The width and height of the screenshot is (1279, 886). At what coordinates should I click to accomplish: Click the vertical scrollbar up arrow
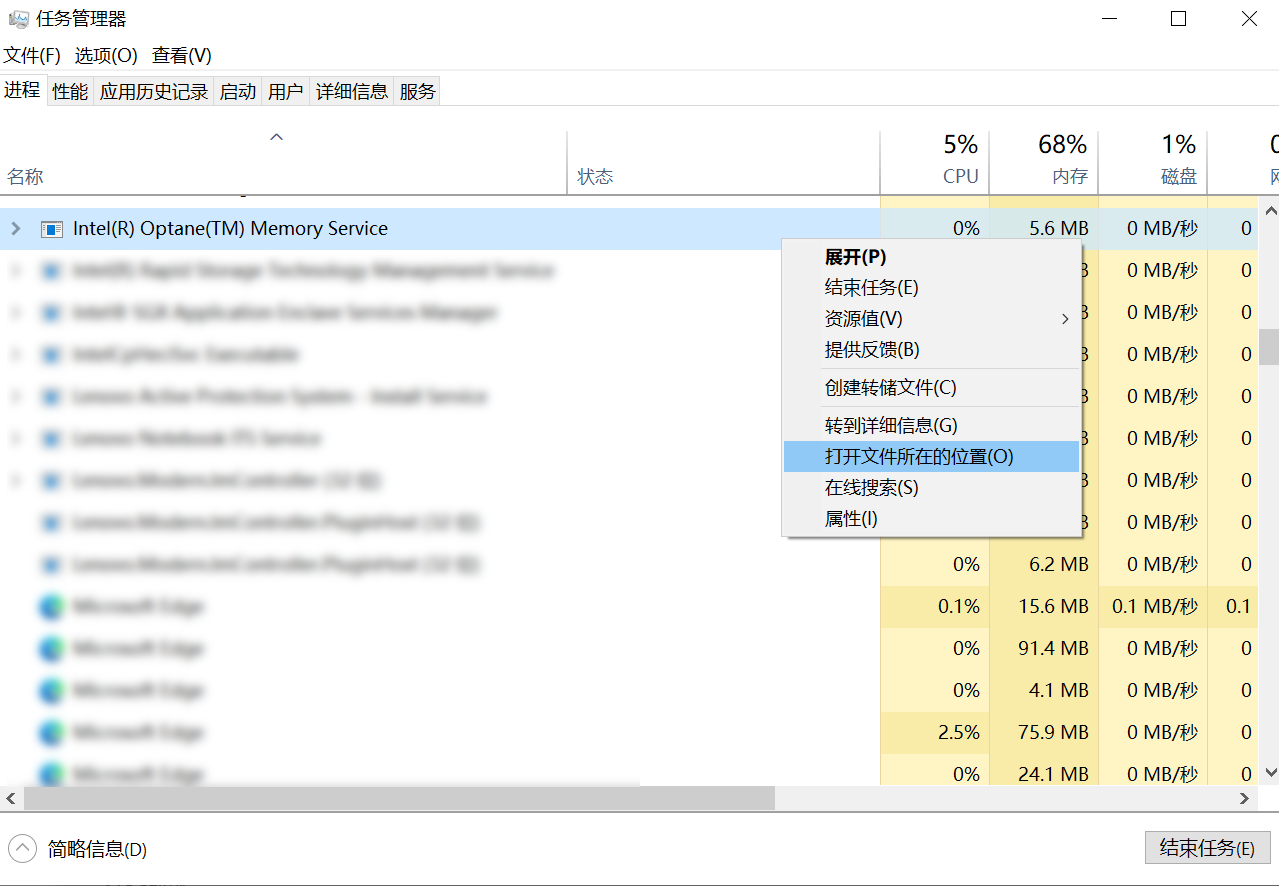(x=1269, y=211)
